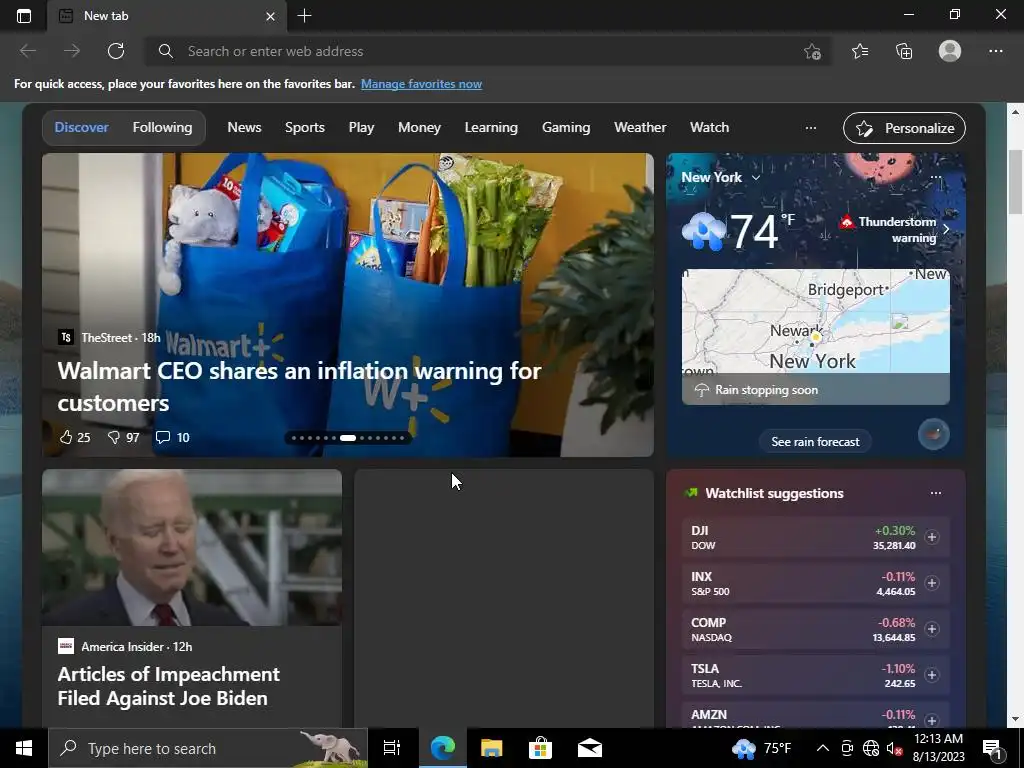Click the network globe tray icon
The height and width of the screenshot is (768, 1024).
click(871, 748)
